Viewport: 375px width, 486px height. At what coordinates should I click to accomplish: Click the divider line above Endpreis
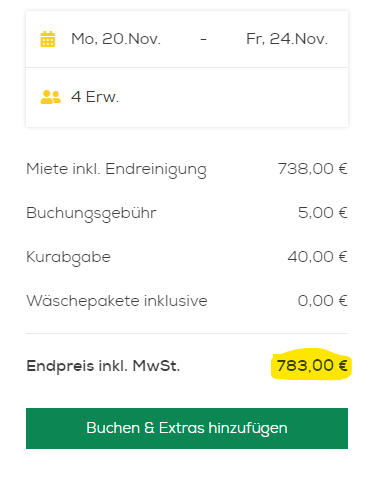187,333
